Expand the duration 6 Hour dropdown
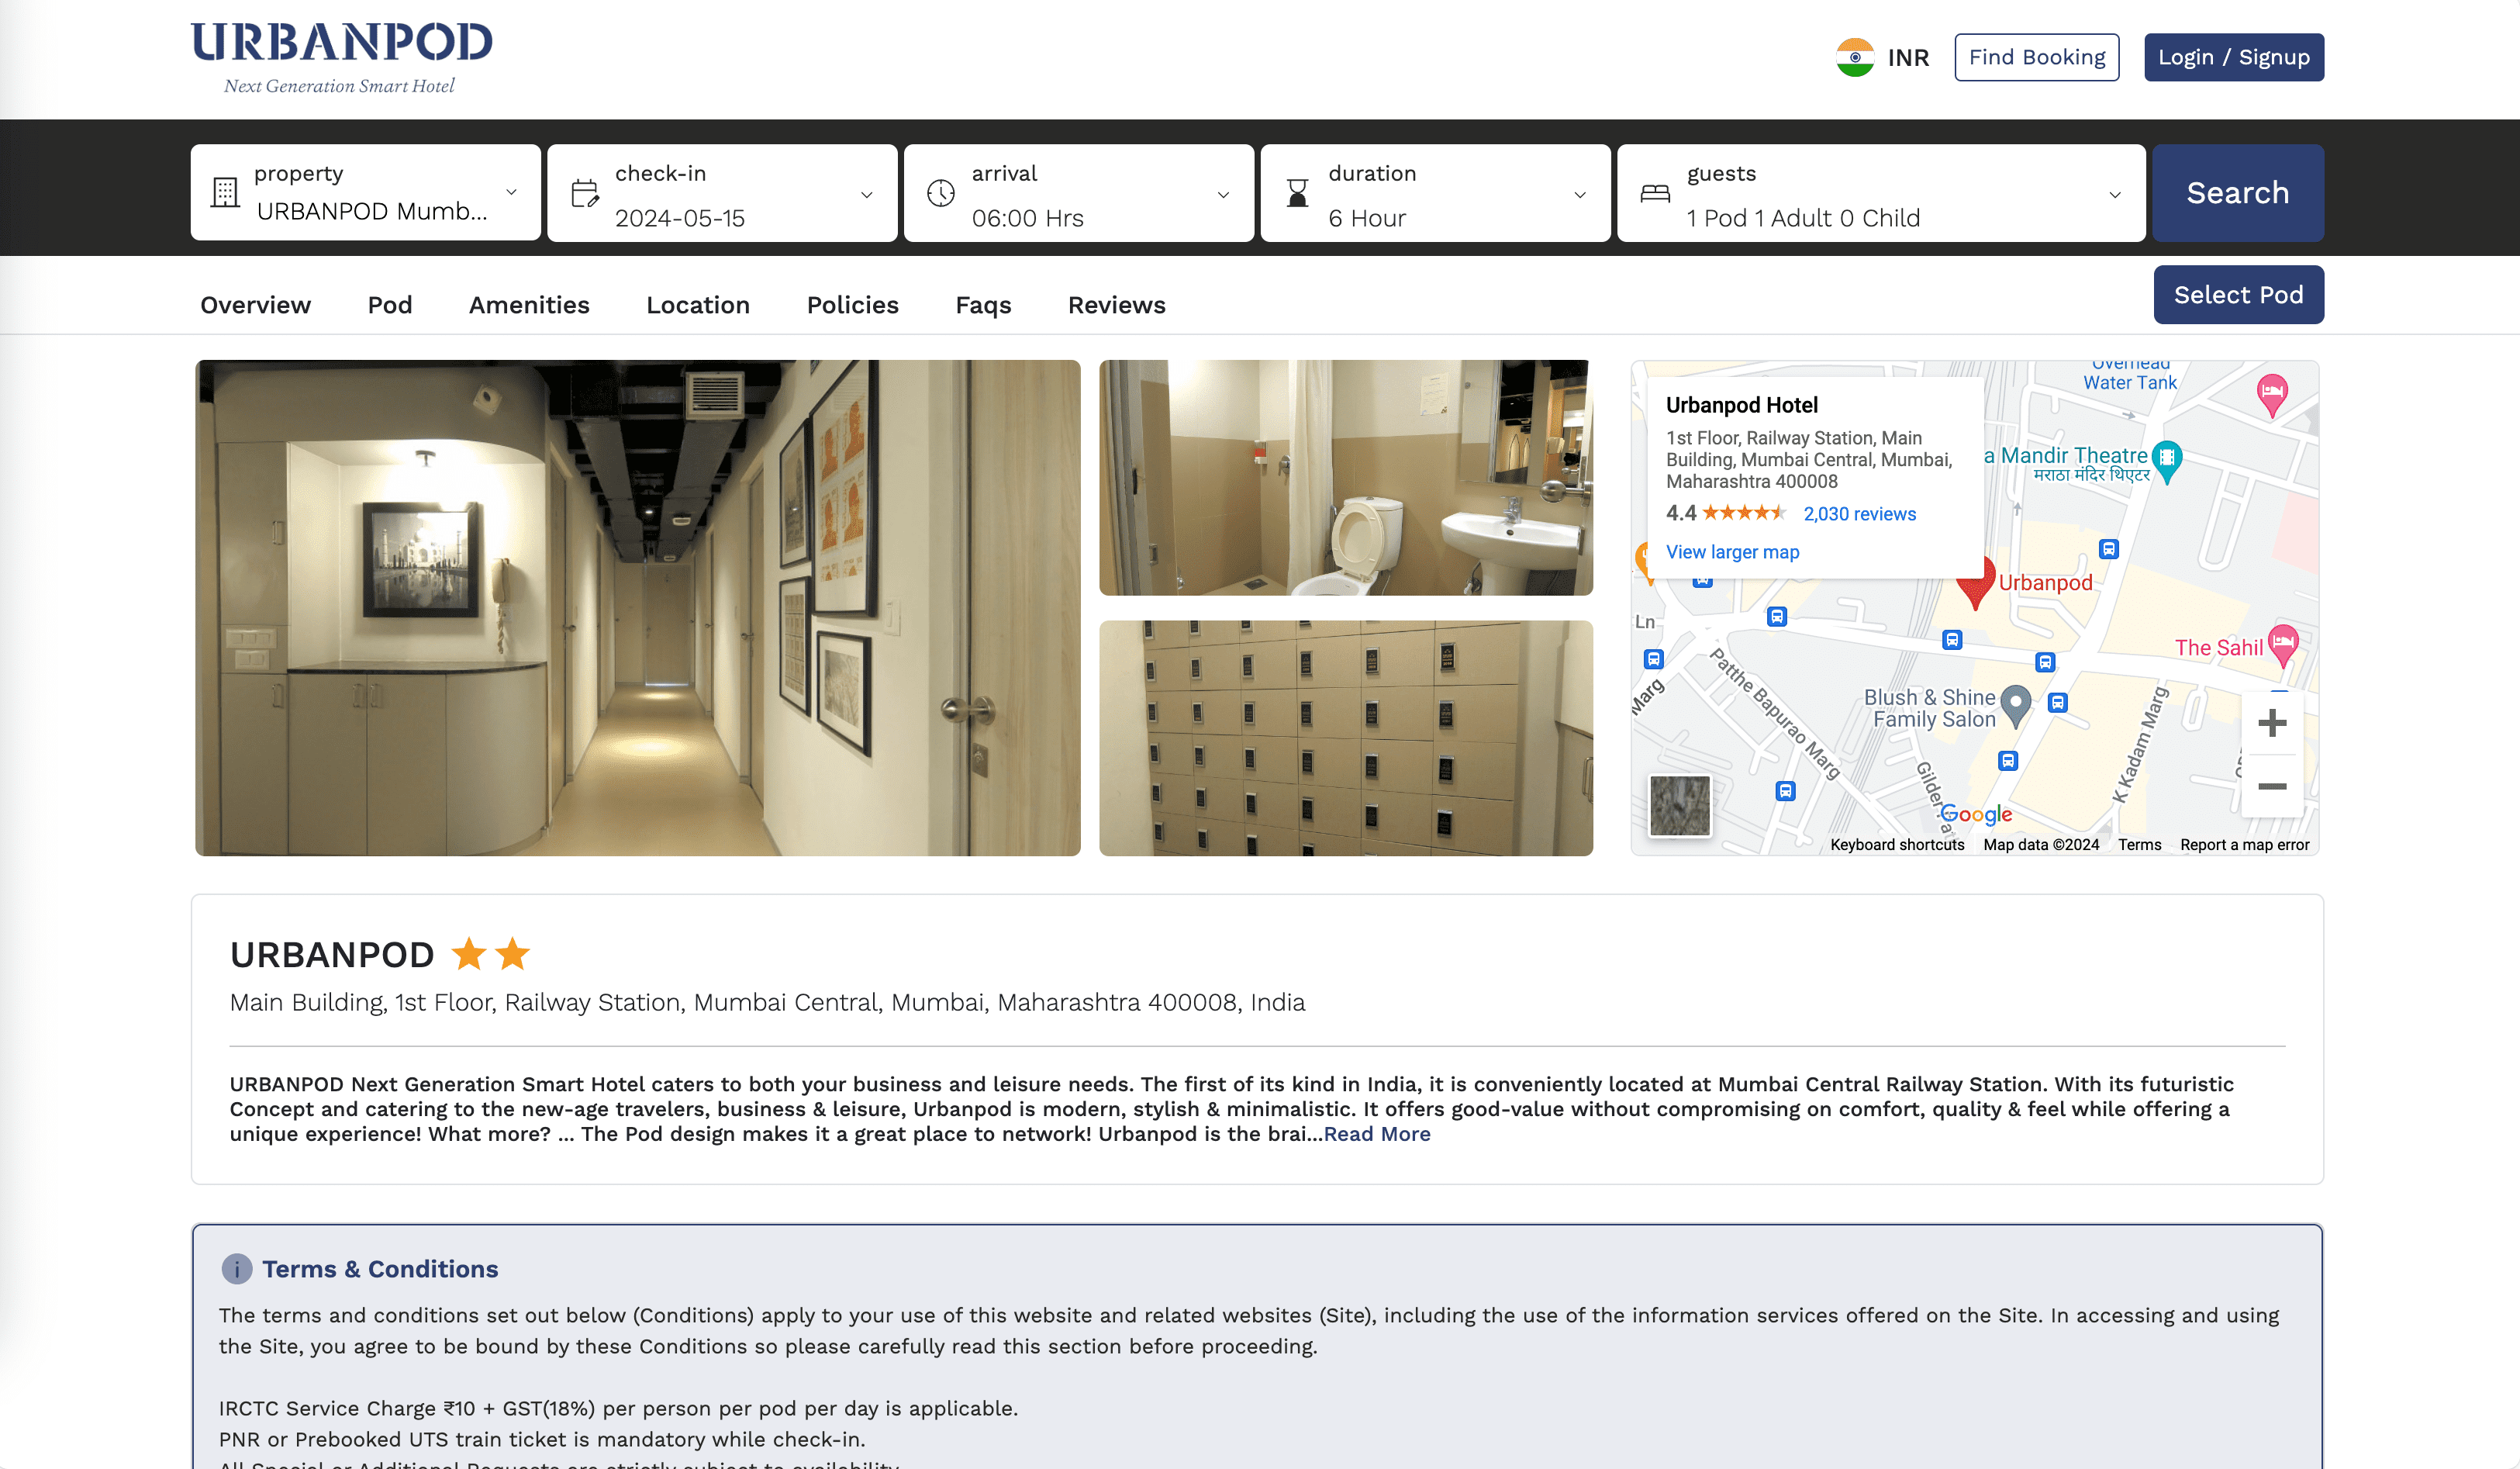The width and height of the screenshot is (2520, 1469). (1434, 192)
